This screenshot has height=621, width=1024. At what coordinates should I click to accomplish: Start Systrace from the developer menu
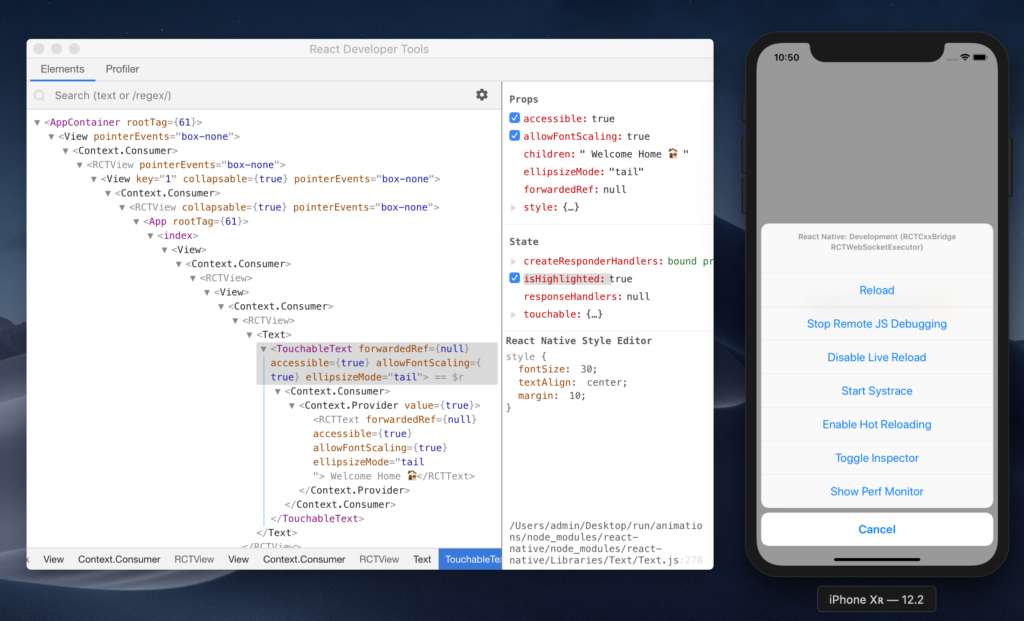876,391
